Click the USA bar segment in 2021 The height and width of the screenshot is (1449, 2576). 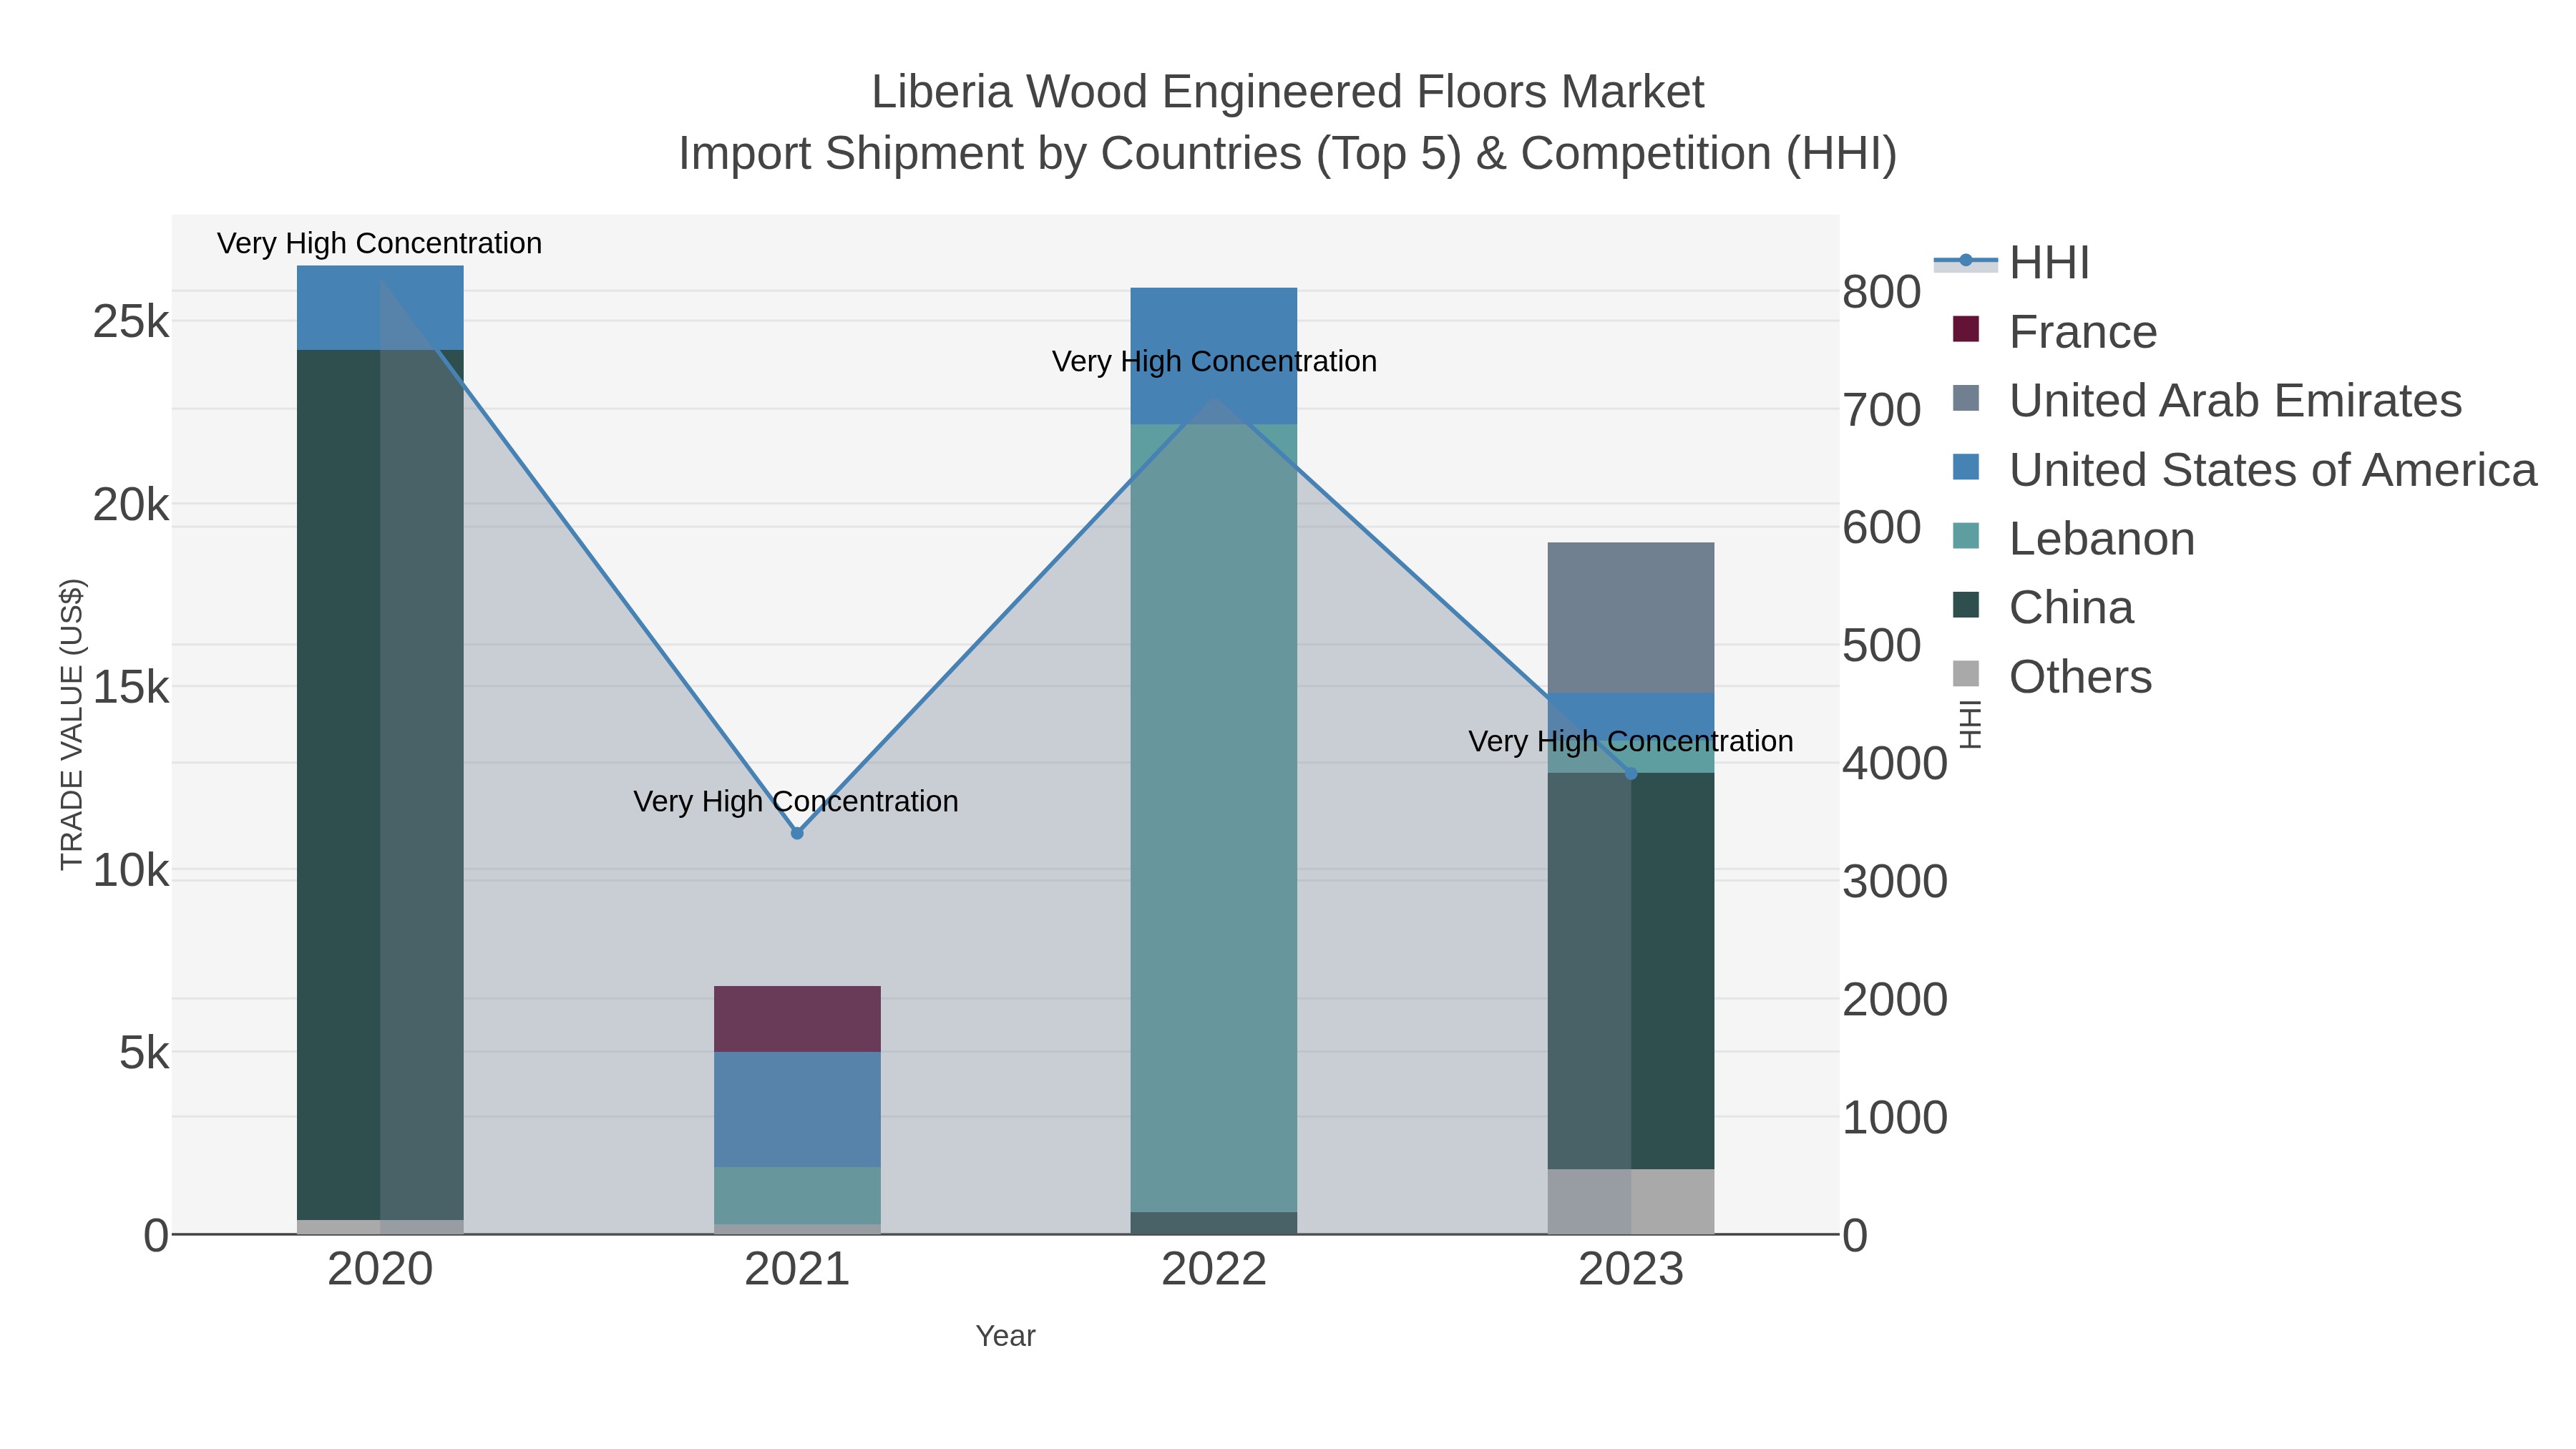tap(797, 1109)
